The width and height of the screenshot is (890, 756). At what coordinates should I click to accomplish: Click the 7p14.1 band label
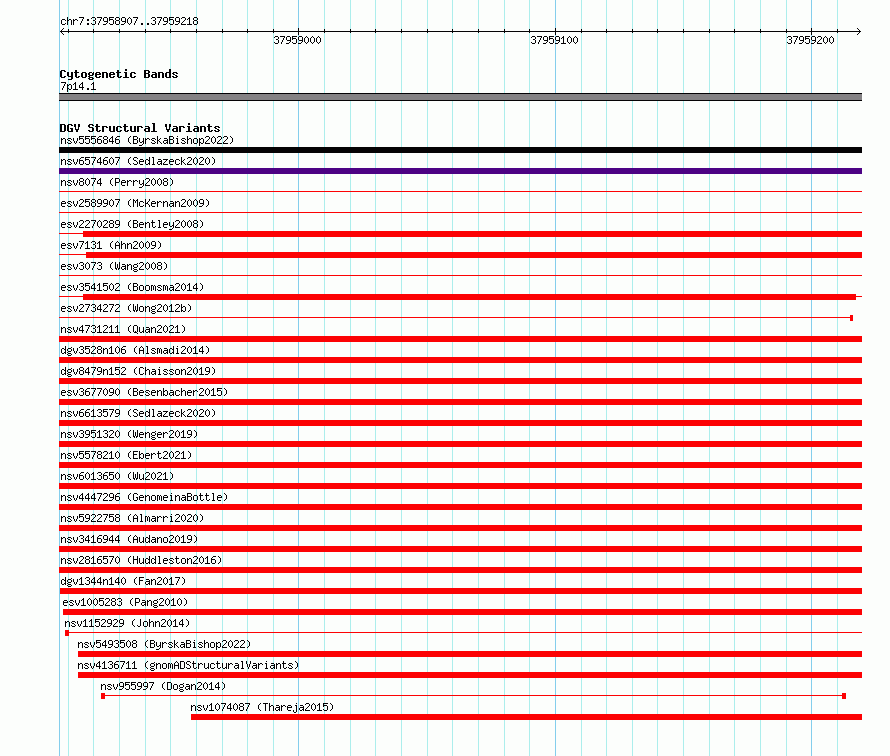point(78,86)
